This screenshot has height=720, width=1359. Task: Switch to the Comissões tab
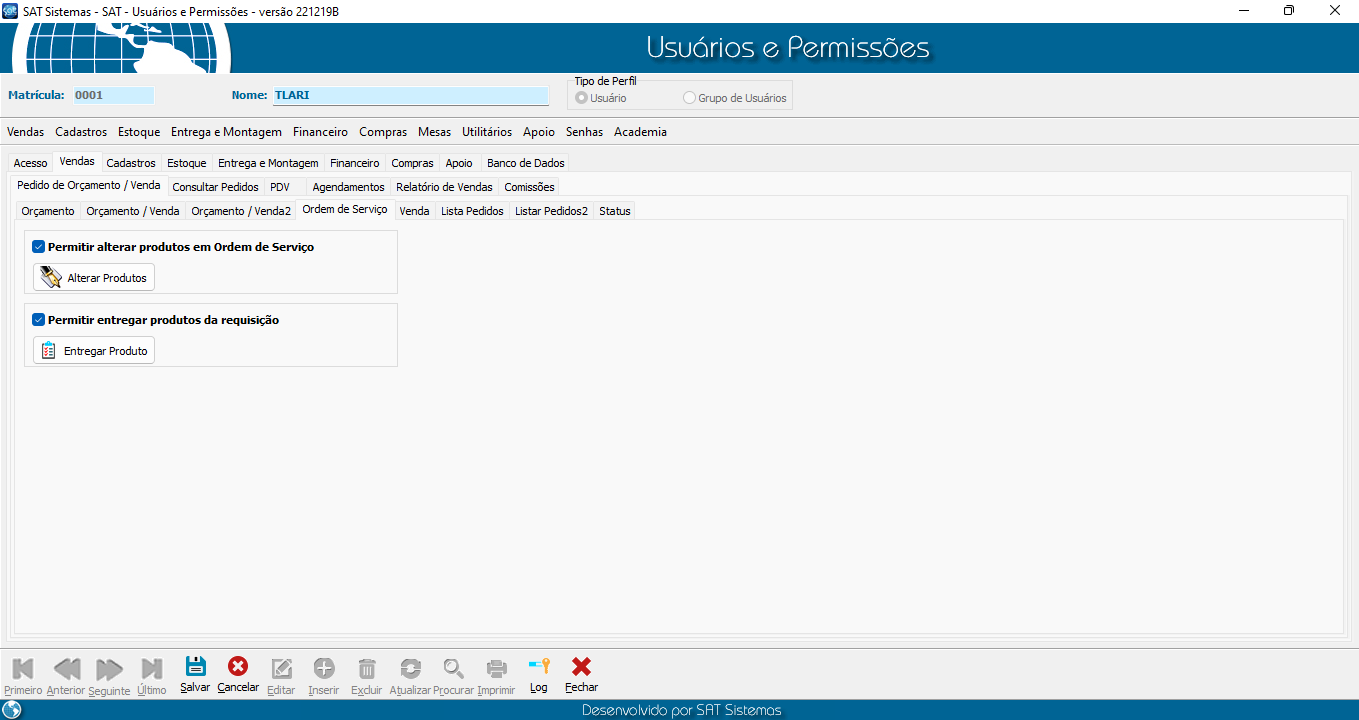click(x=529, y=187)
